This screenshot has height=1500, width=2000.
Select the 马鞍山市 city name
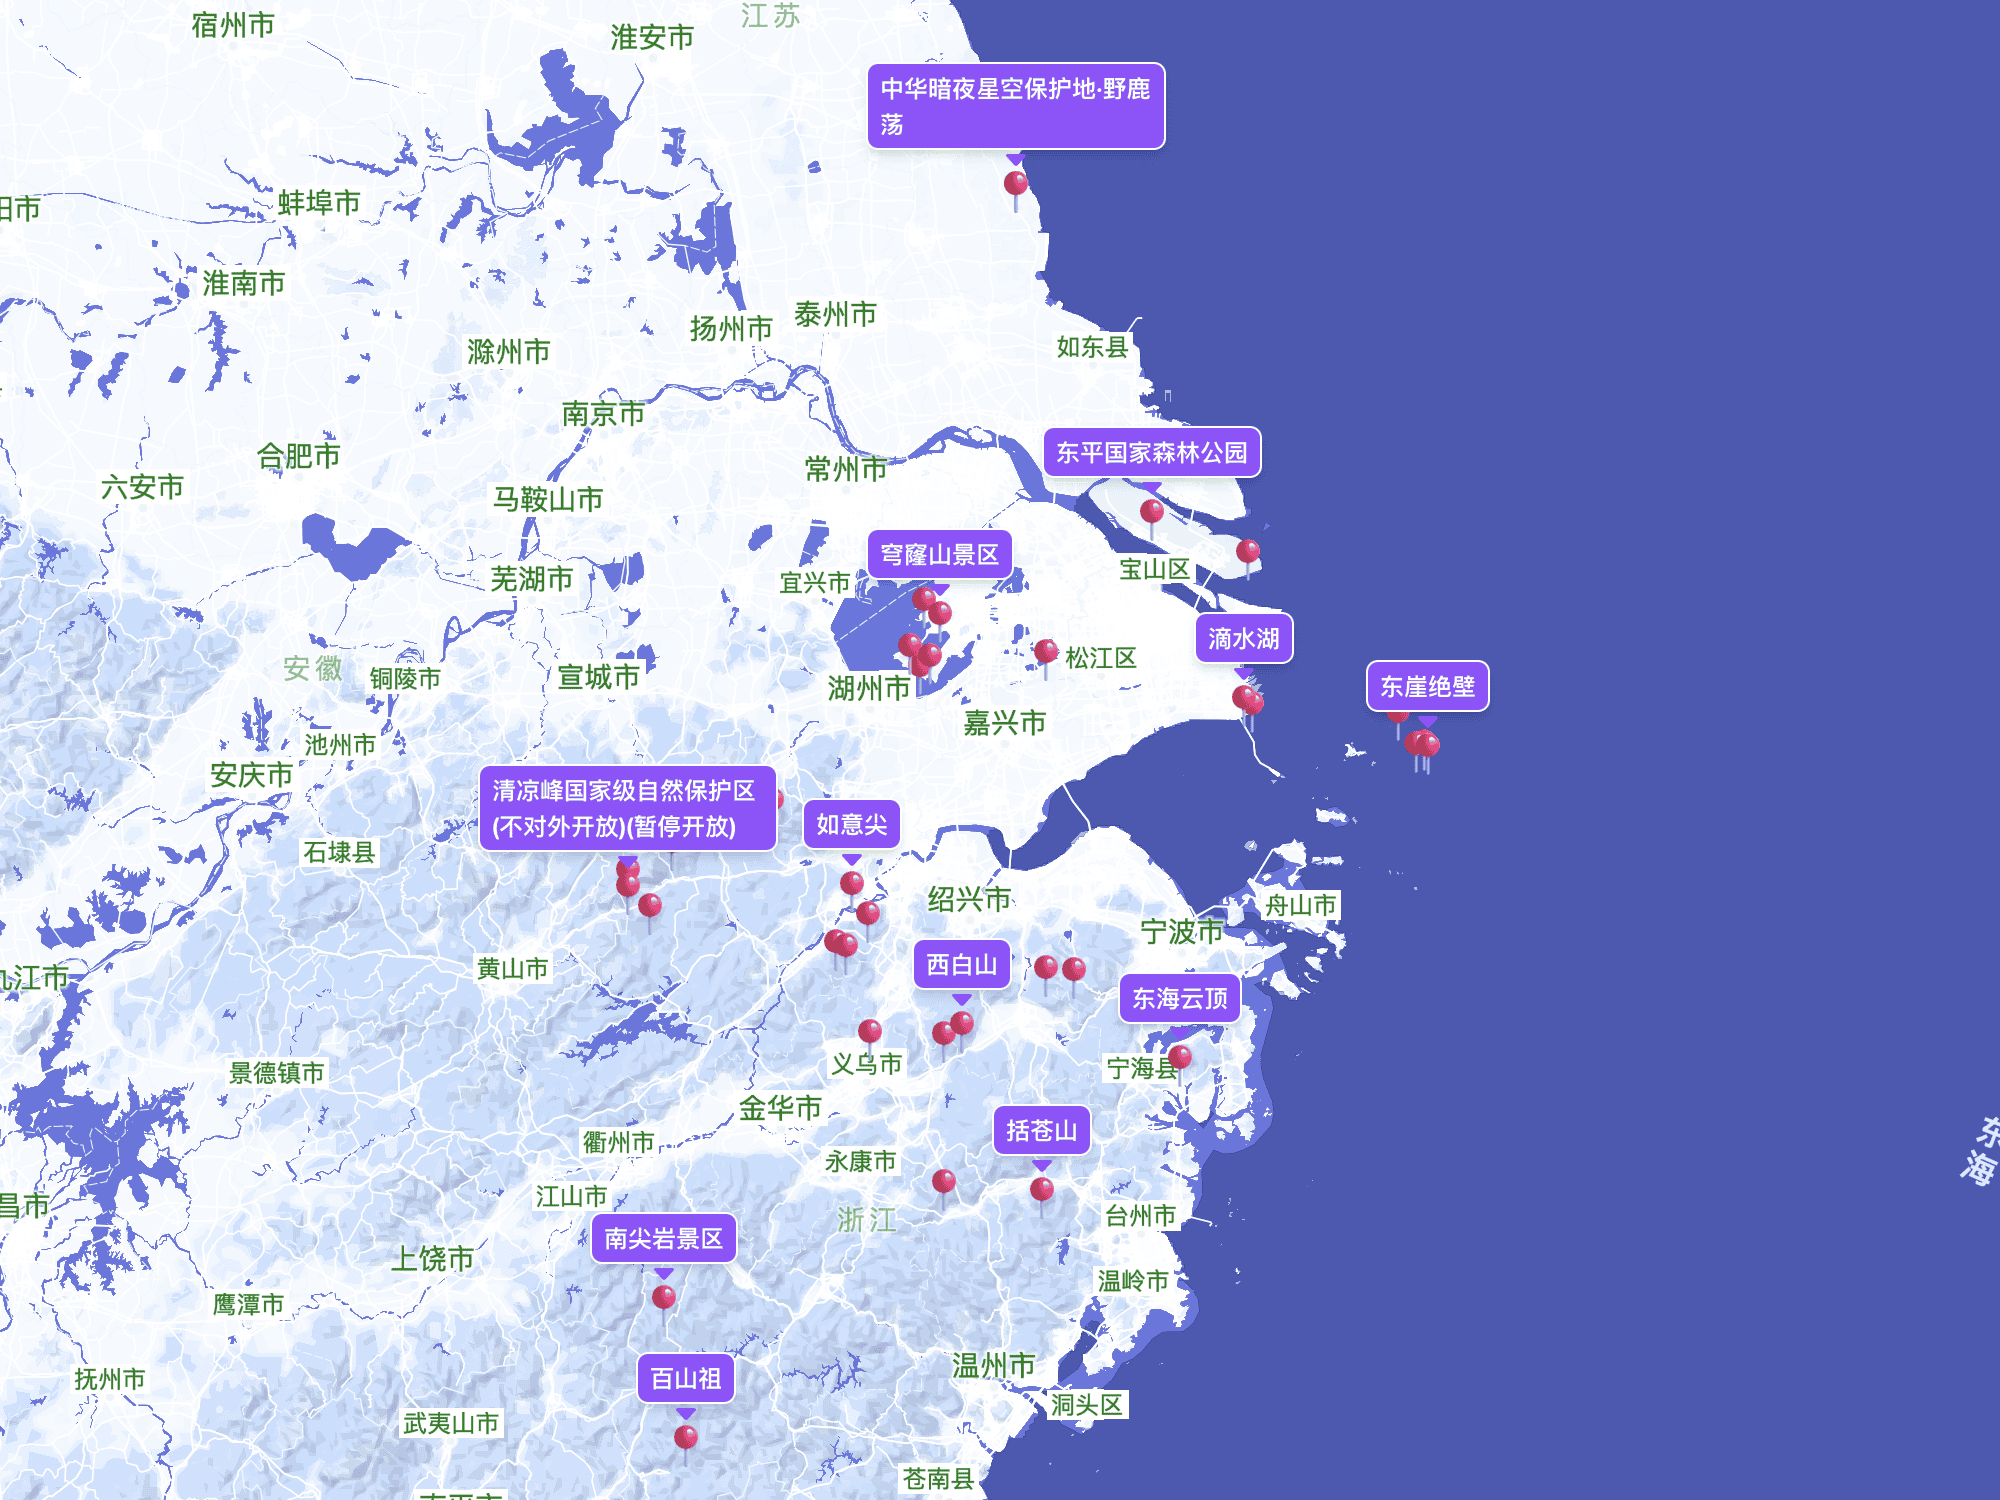548,499
